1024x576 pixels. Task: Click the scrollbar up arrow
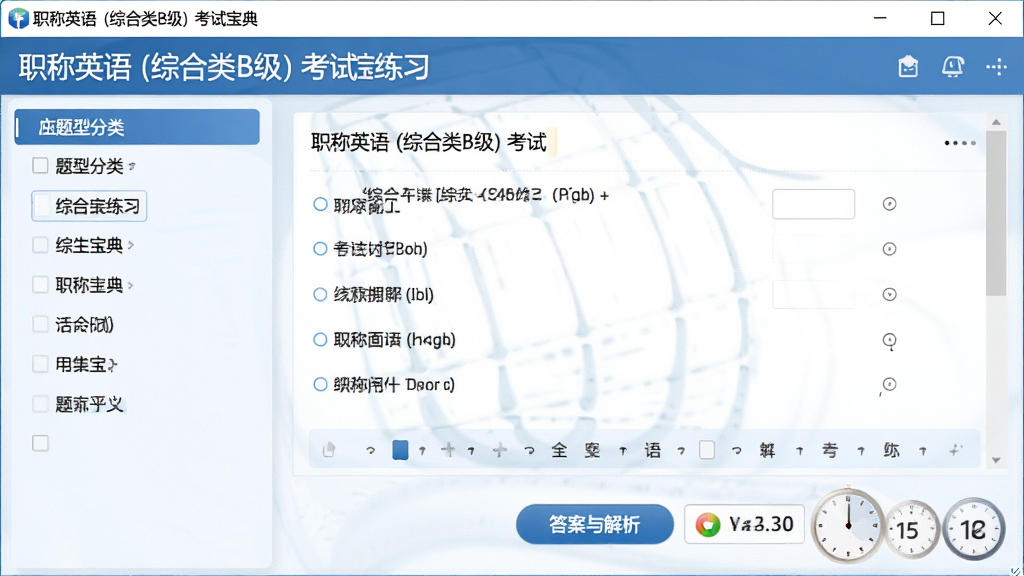tap(996, 123)
